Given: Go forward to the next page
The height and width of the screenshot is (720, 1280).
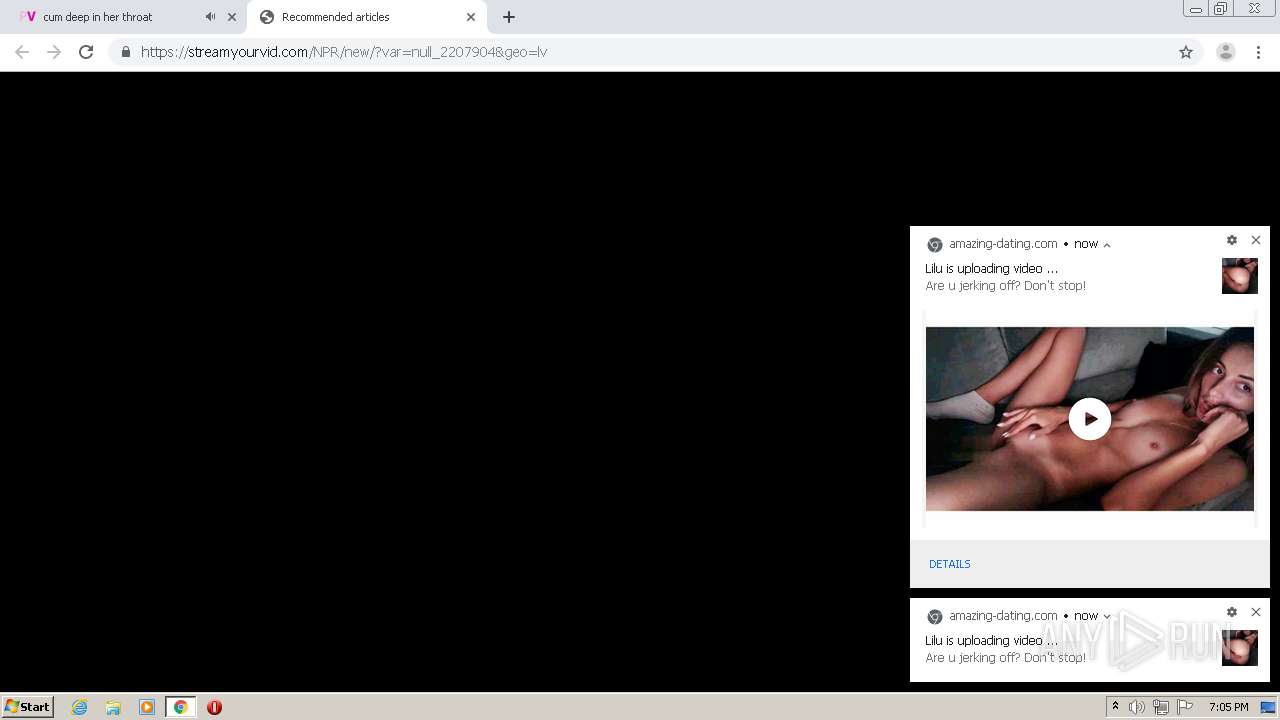Looking at the screenshot, I should [x=54, y=52].
